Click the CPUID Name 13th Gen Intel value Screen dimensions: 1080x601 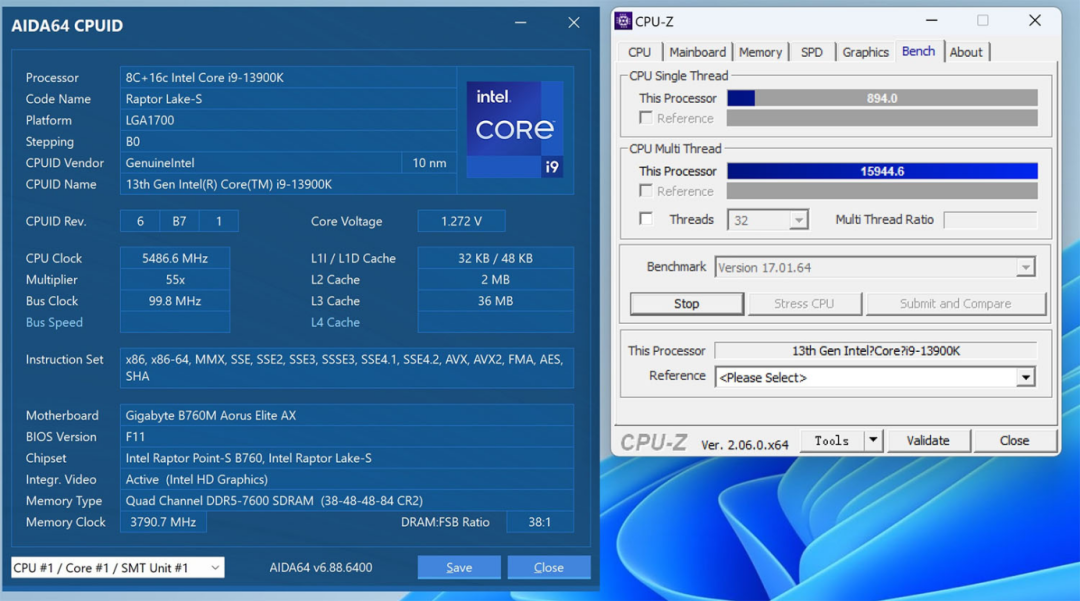click(288, 184)
